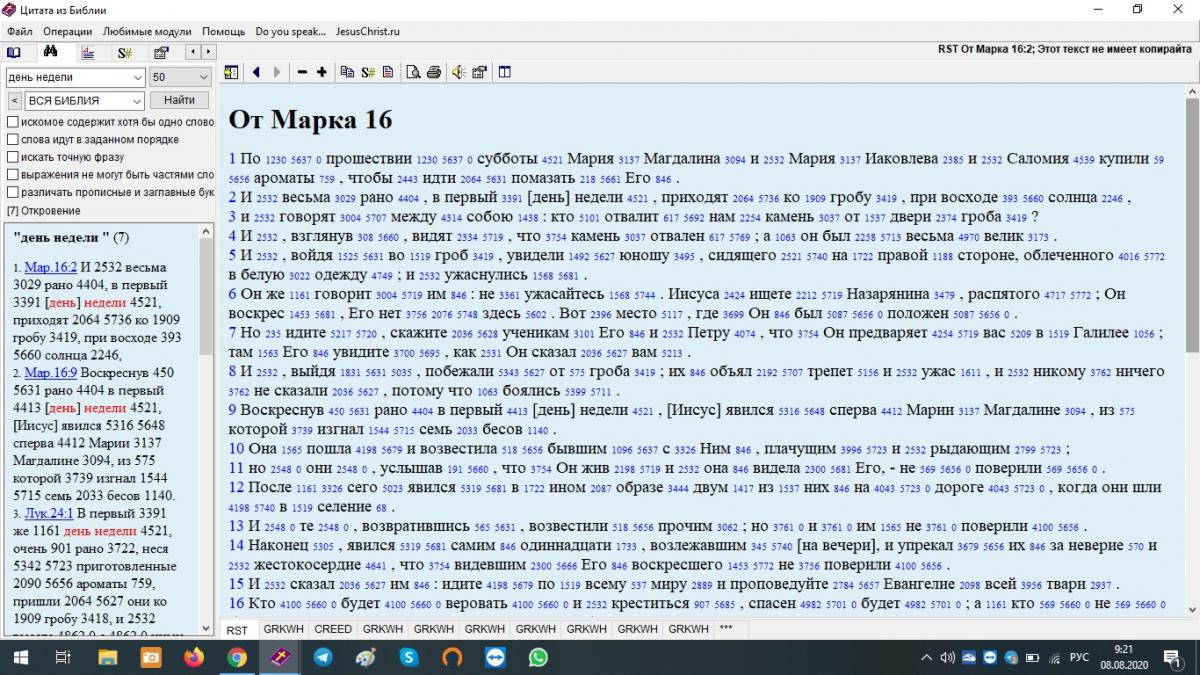The width and height of the screenshot is (1200, 675).
Task: Check 'слова идут в заданном порядке' option
Action: coord(13,140)
